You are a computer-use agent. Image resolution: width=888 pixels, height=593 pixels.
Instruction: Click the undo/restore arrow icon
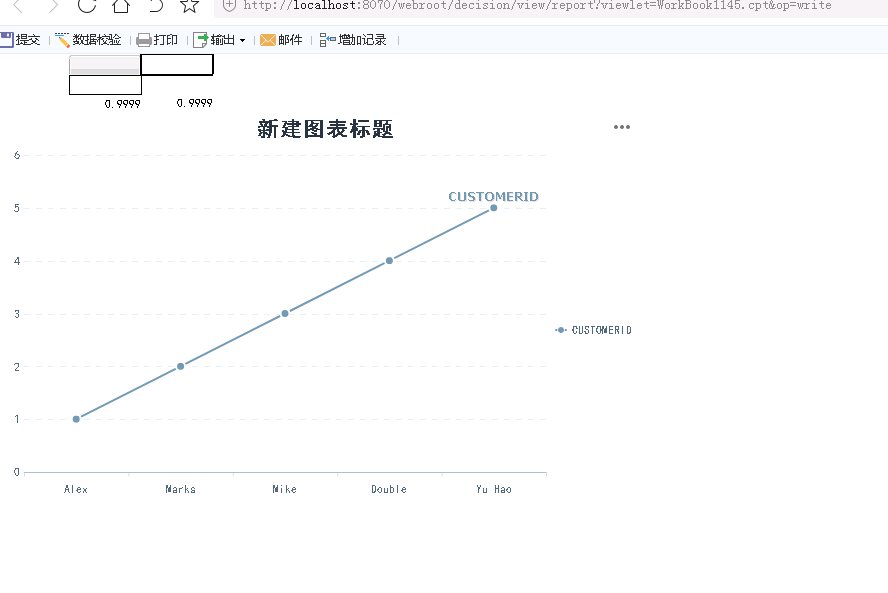(156, 6)
